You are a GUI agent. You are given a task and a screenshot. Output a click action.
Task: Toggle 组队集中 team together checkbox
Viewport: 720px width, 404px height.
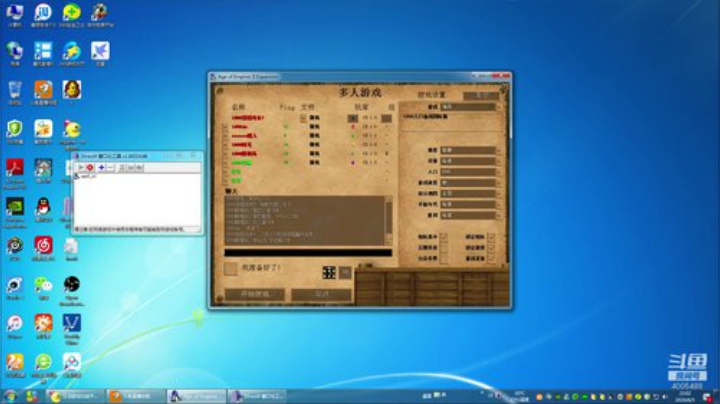click(x=443, y=237)
